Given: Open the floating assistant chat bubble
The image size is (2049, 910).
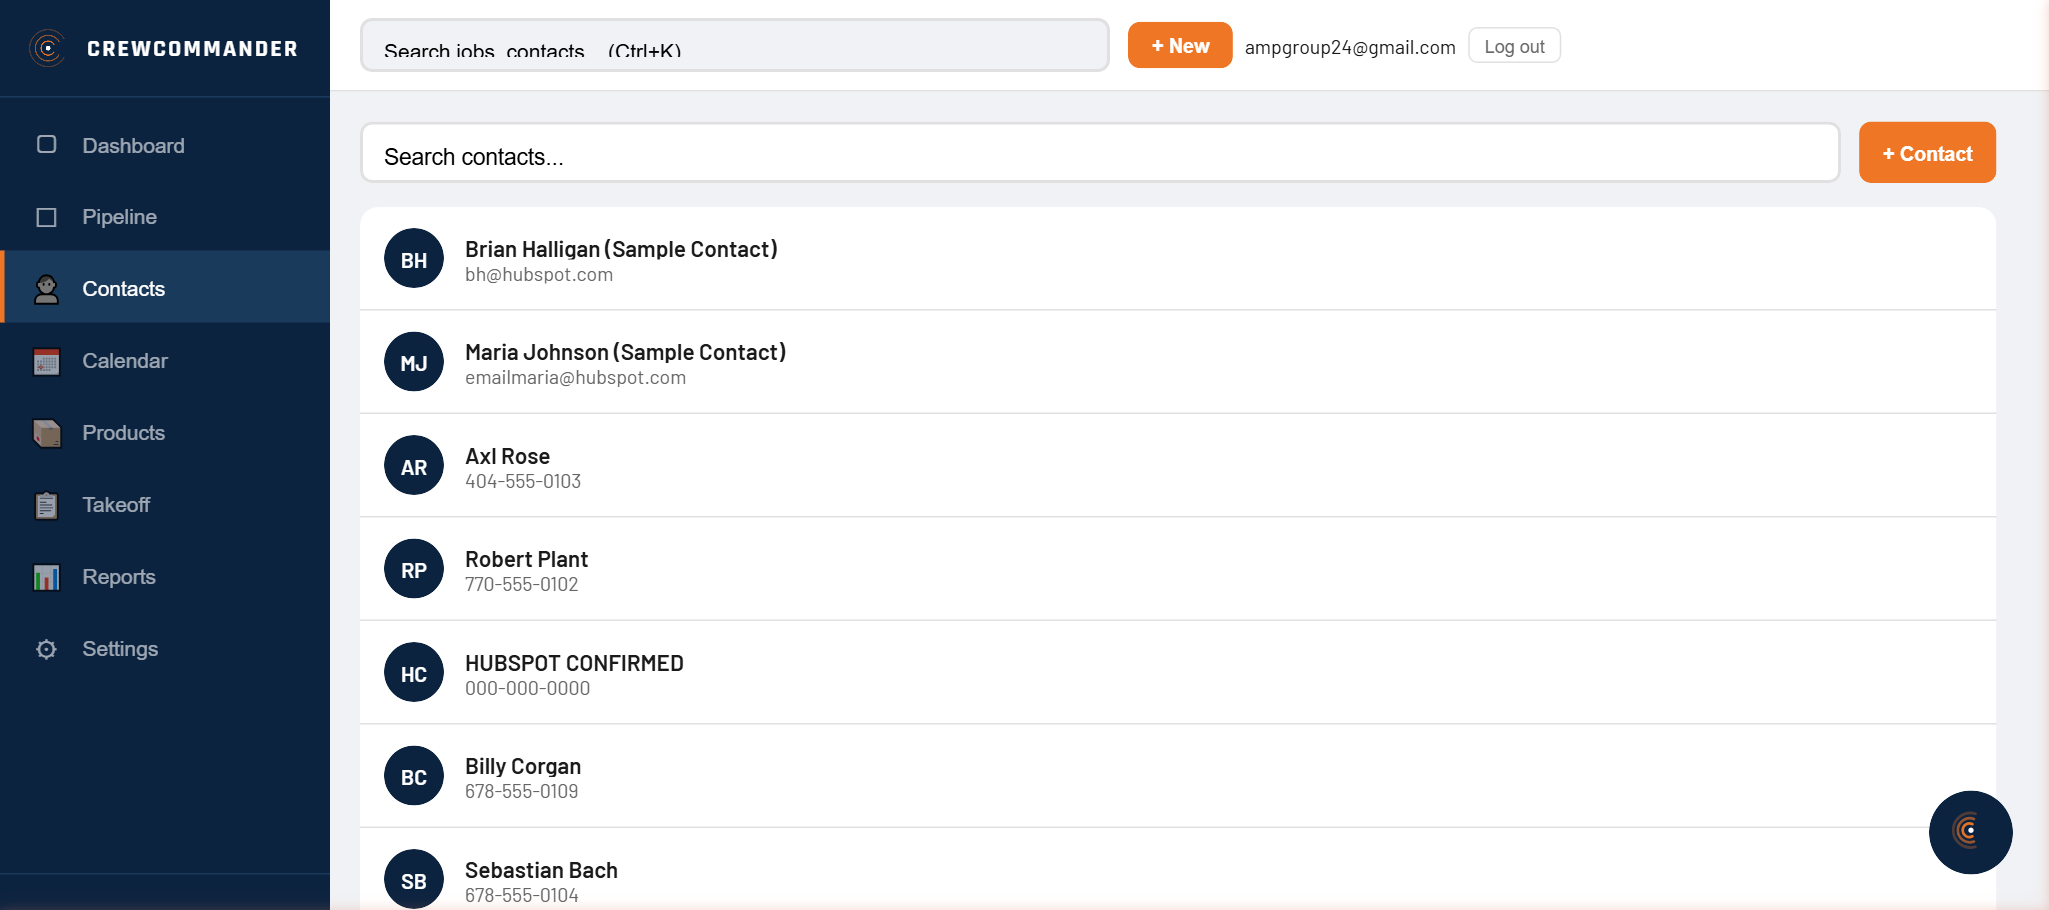Looking at the screenshot, I should click(1969, 831).
